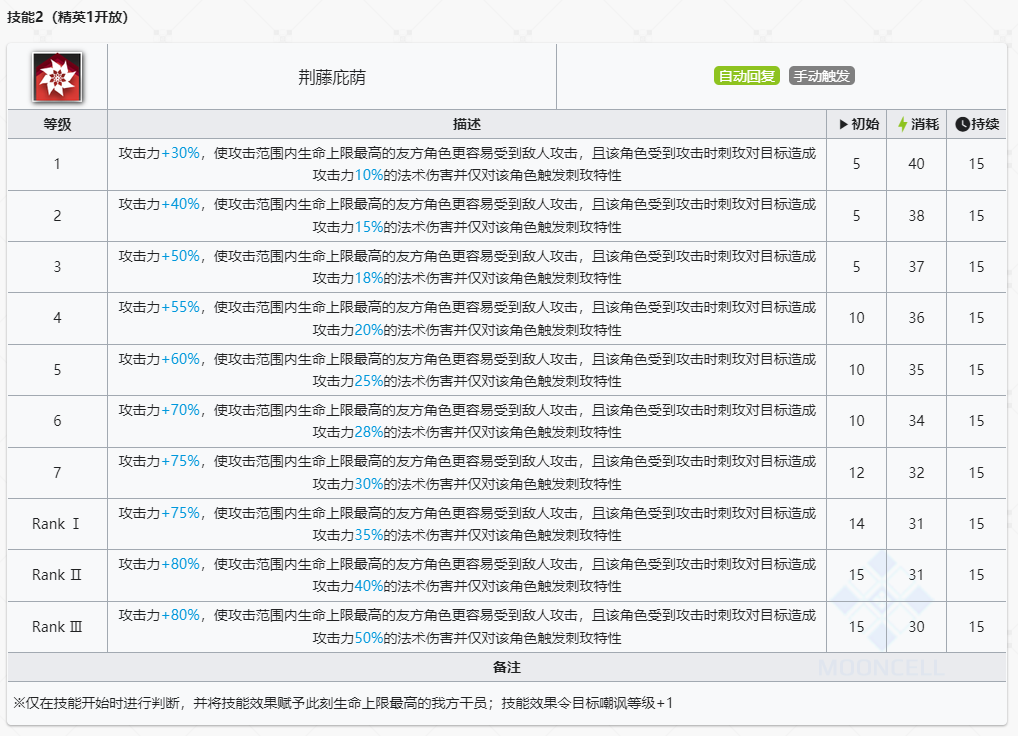1018x736 pixels.
Task: Click the triangle icon beside 初始
Action: click(843, 125)
